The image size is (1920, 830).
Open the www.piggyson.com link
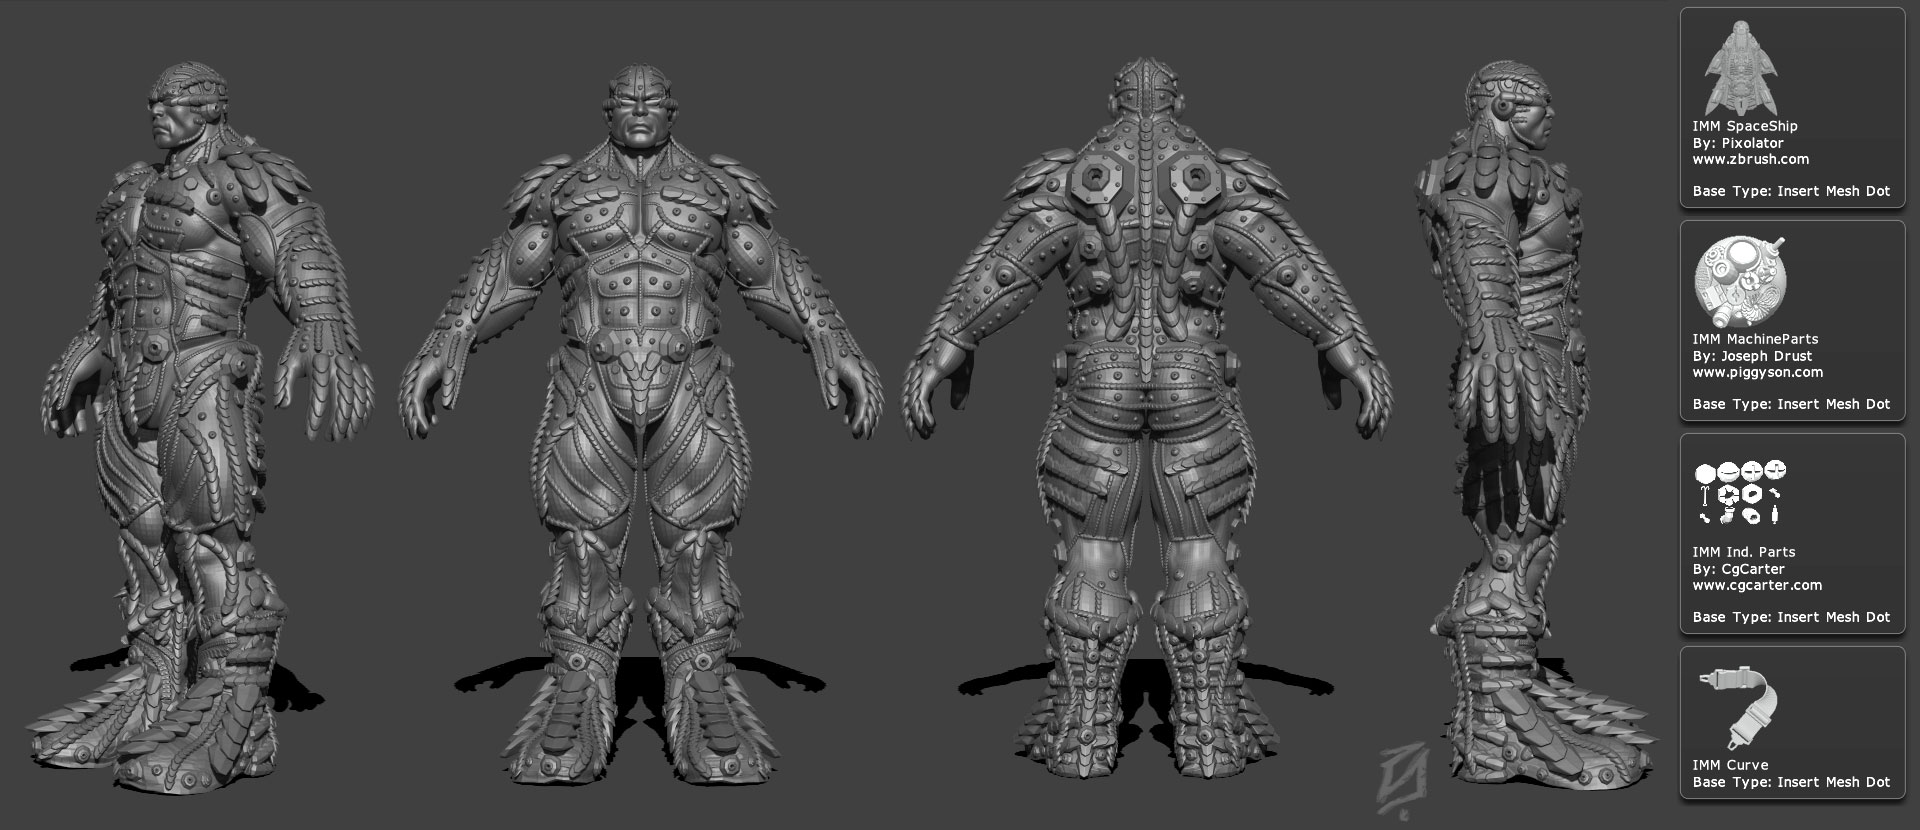click(1757, 372)
